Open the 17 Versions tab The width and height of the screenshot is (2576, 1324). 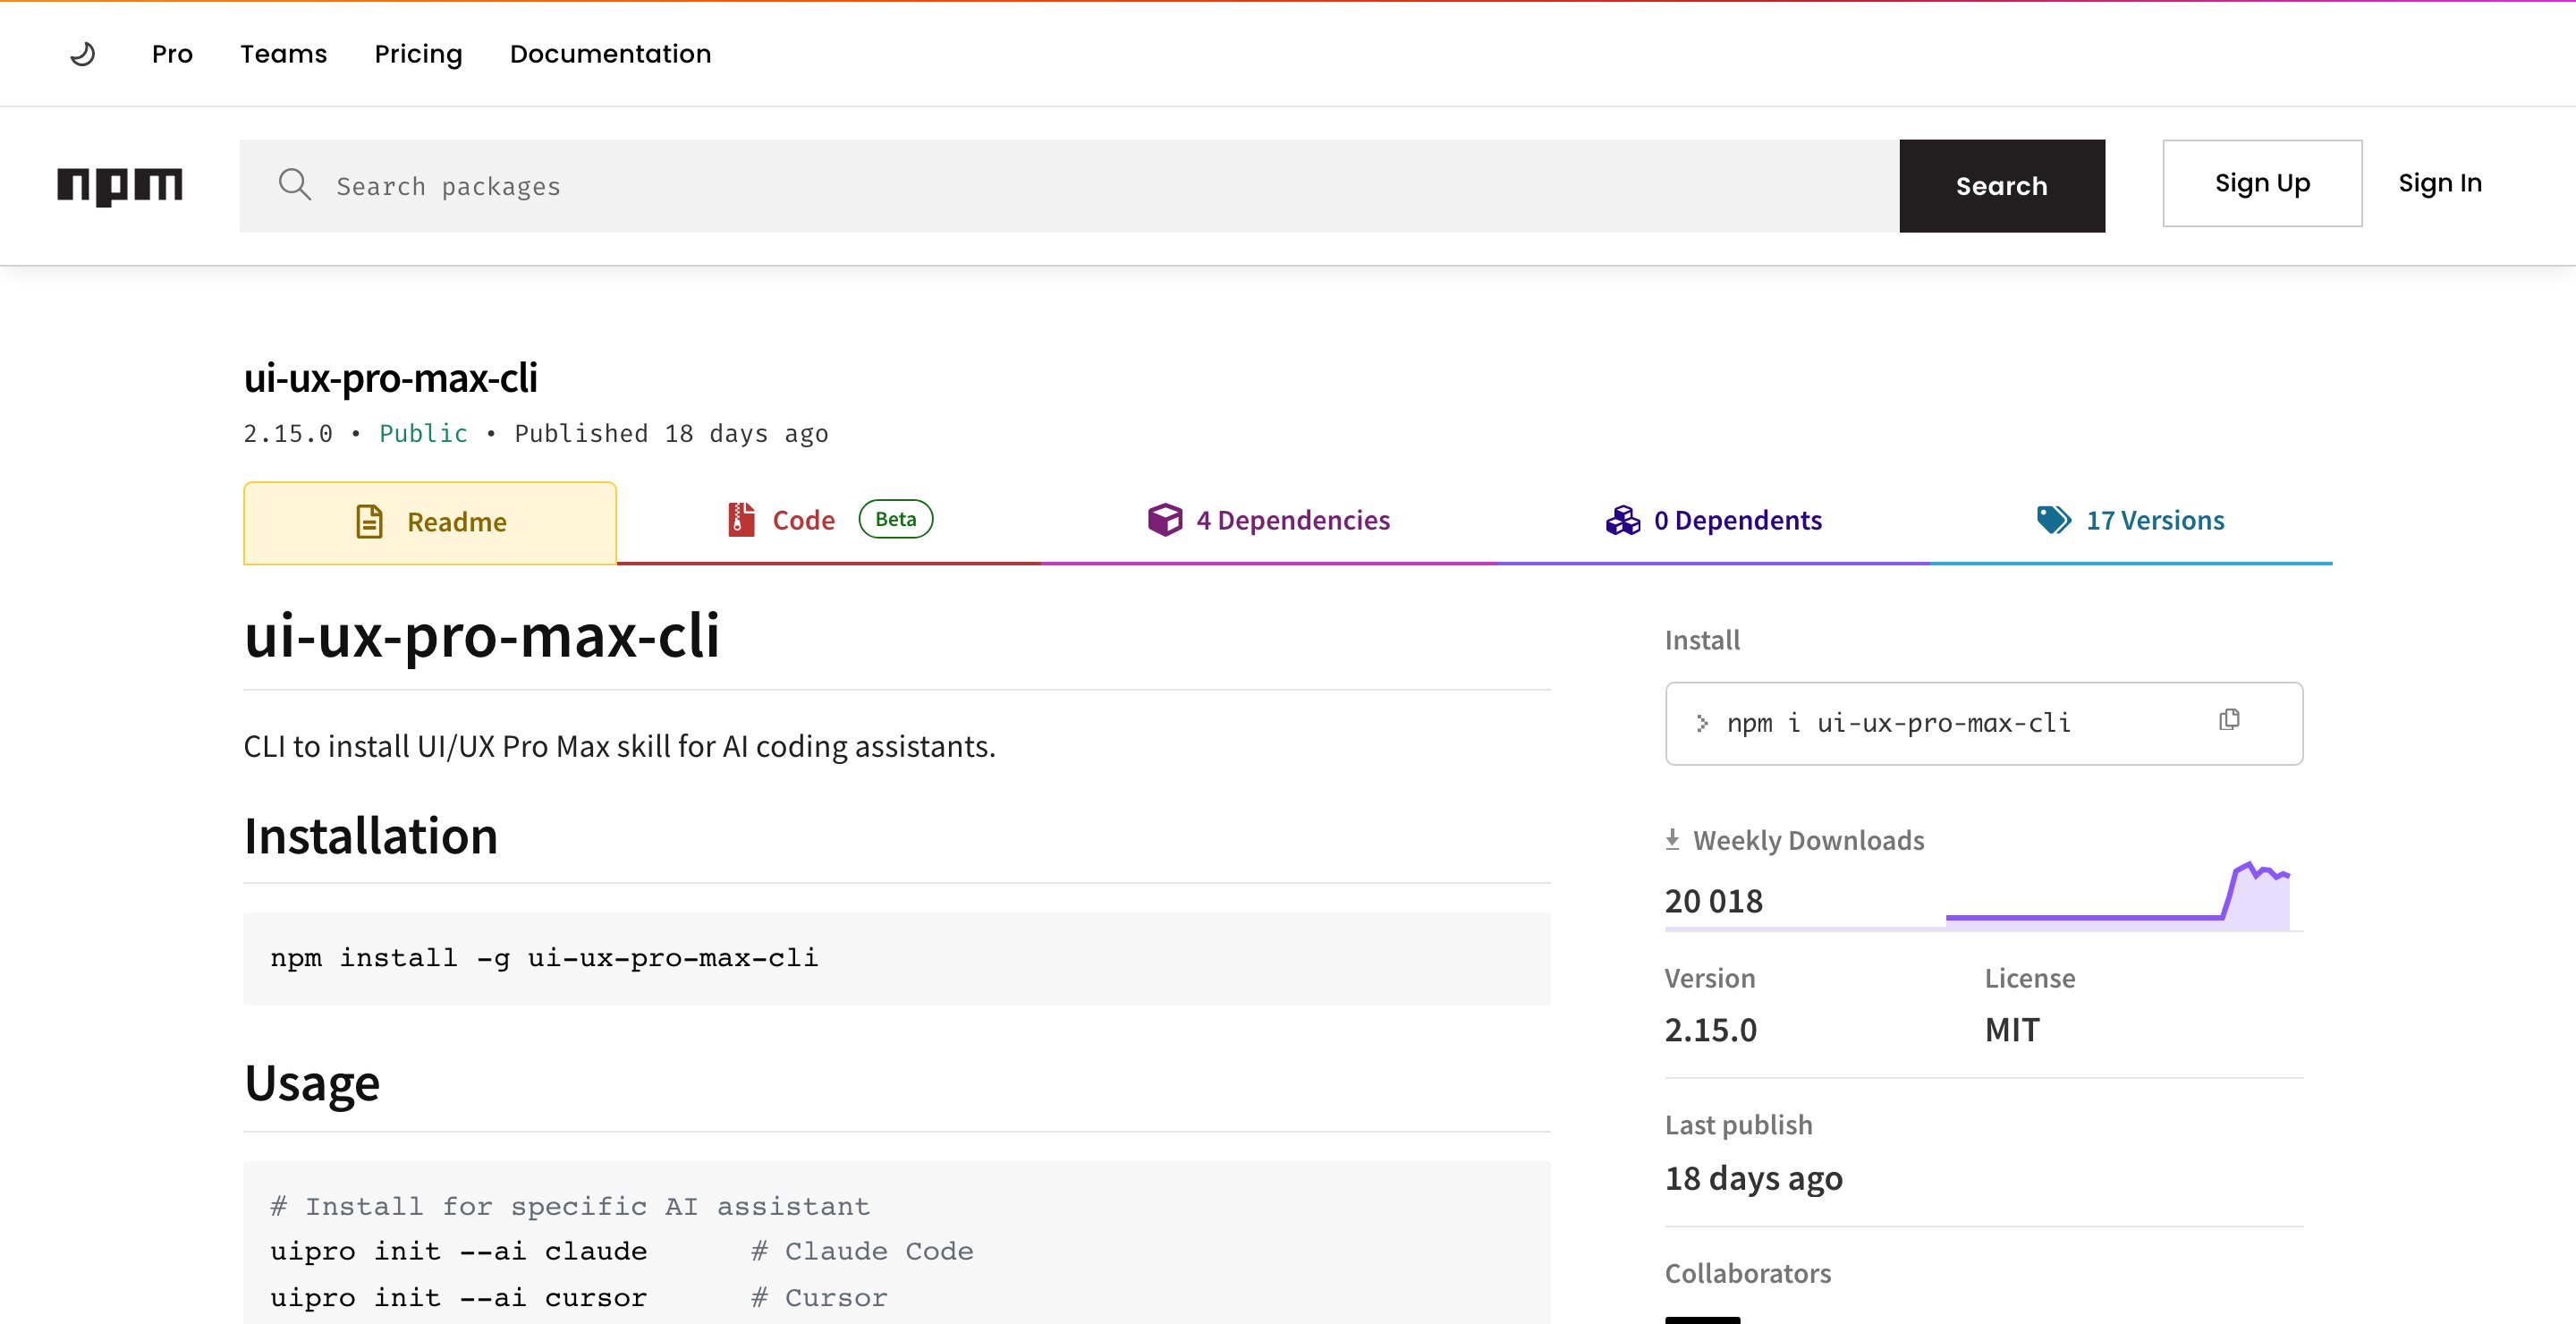[x=2131, y=521]
